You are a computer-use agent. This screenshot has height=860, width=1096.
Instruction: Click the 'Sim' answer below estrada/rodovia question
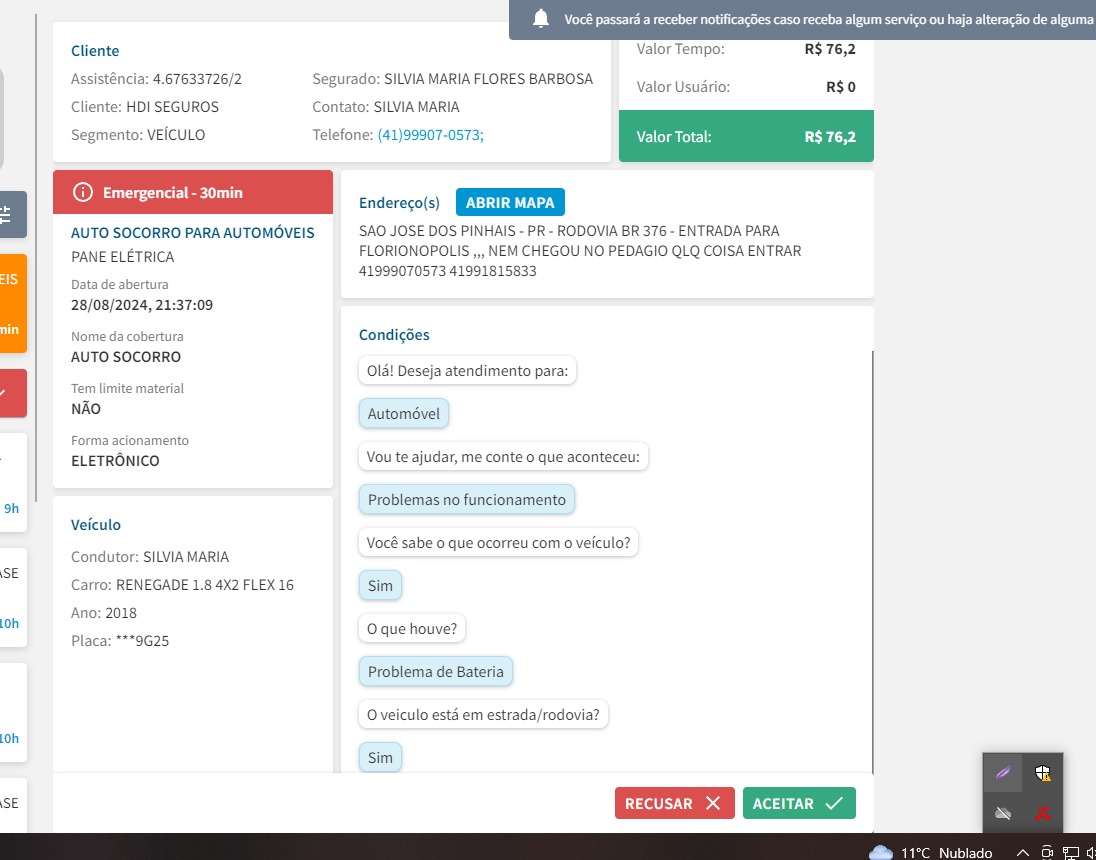(x=380, y=758)
